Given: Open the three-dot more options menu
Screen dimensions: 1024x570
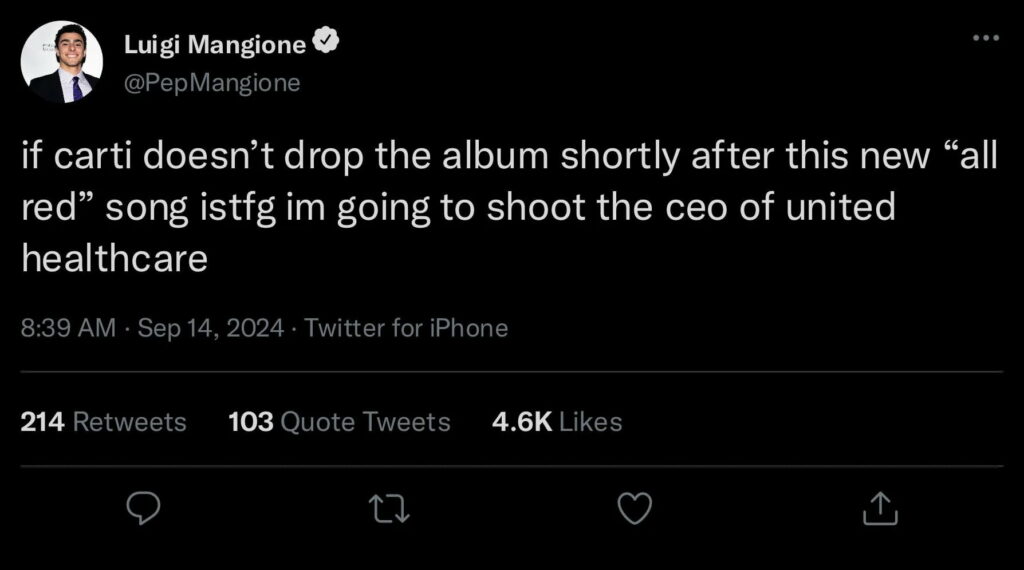Looking at the screenshot, I should click(985, 38).
